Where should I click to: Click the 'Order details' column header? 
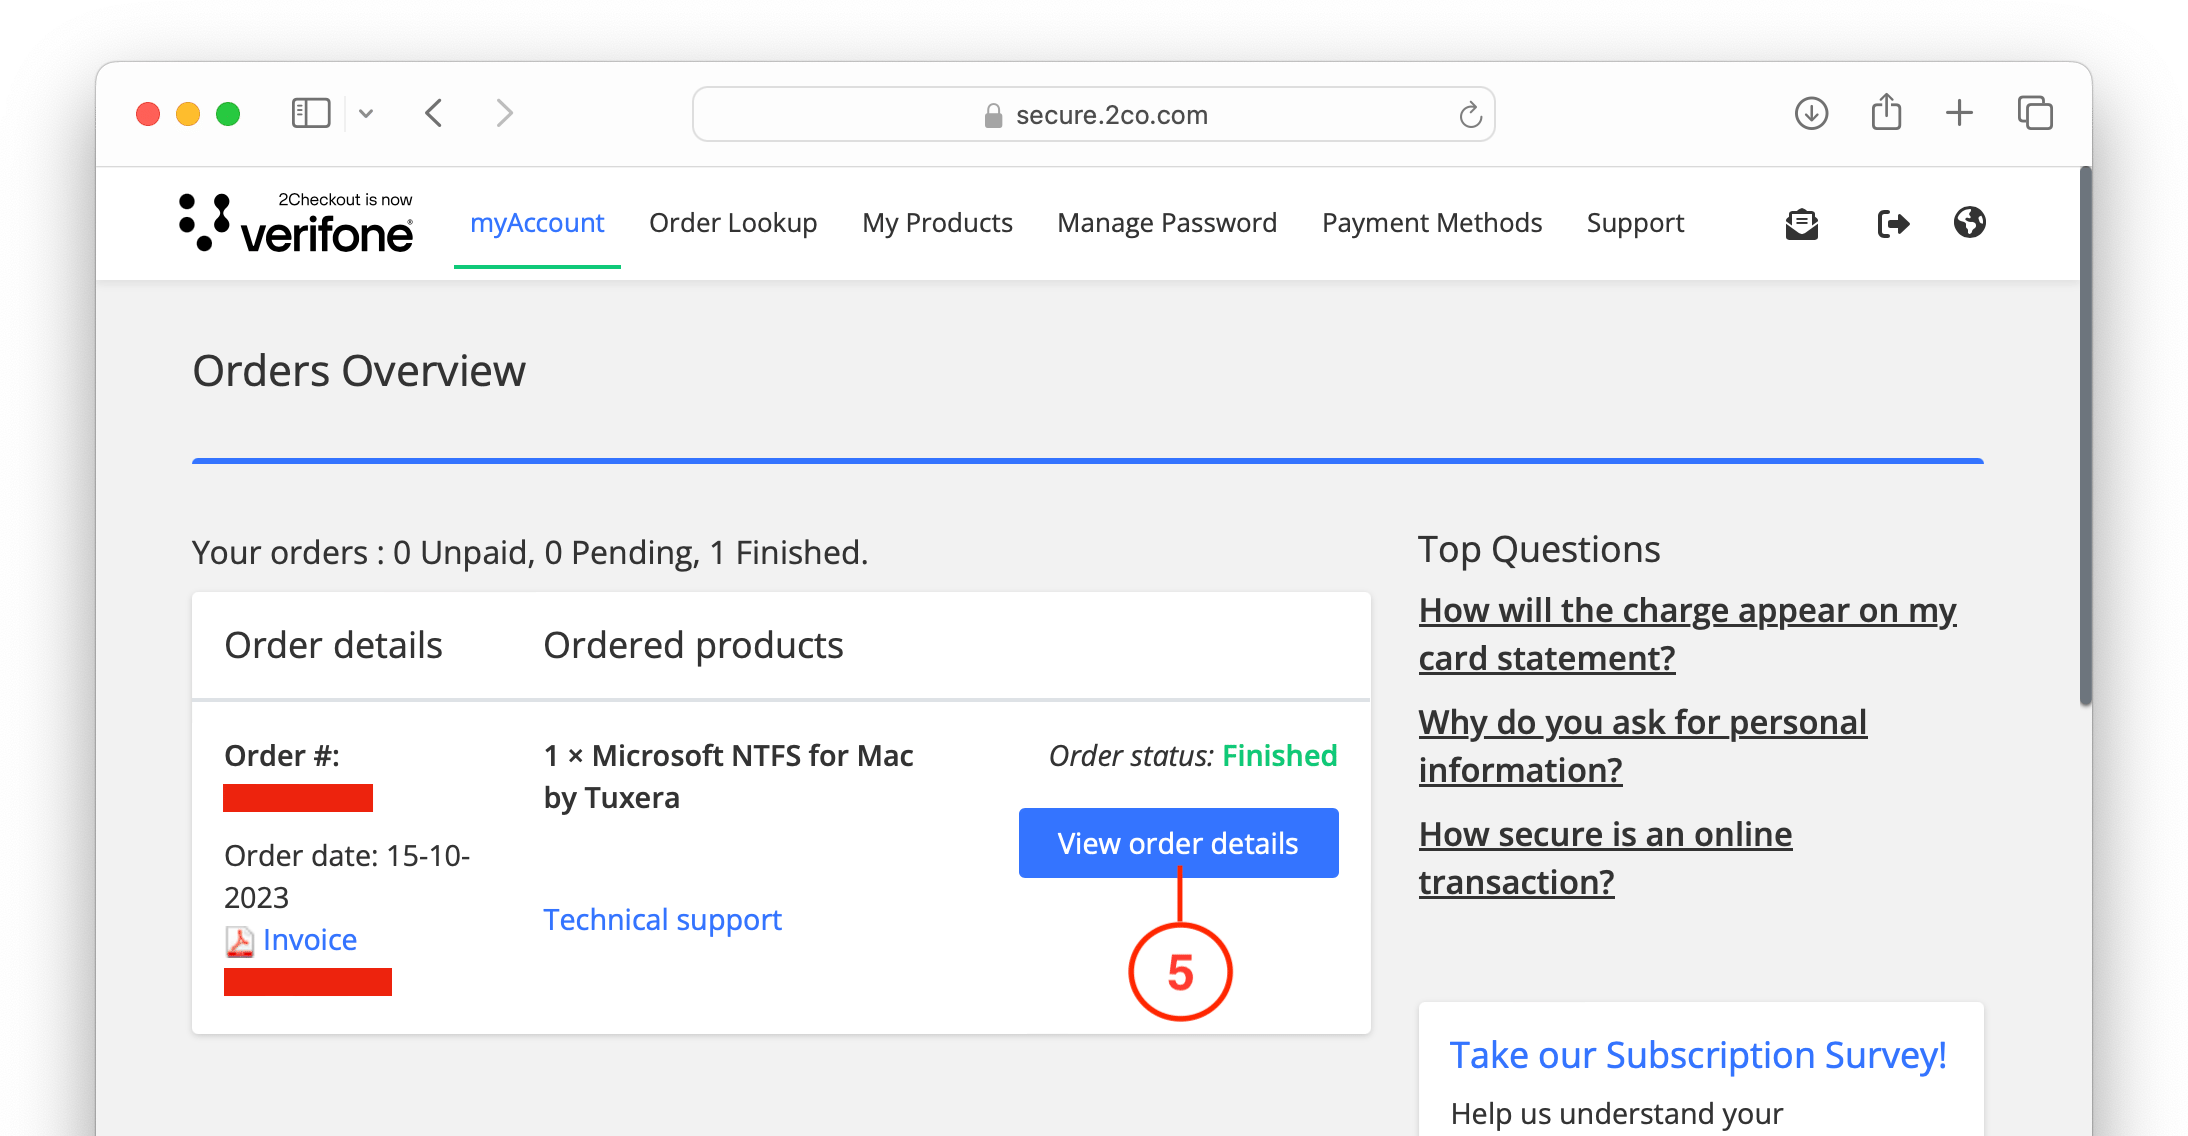click(333, 646)
